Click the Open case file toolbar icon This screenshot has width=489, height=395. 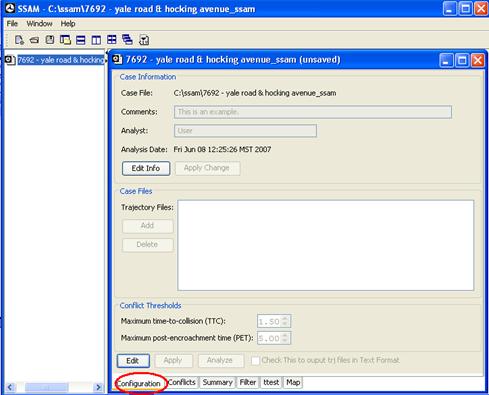coord(34,40)
